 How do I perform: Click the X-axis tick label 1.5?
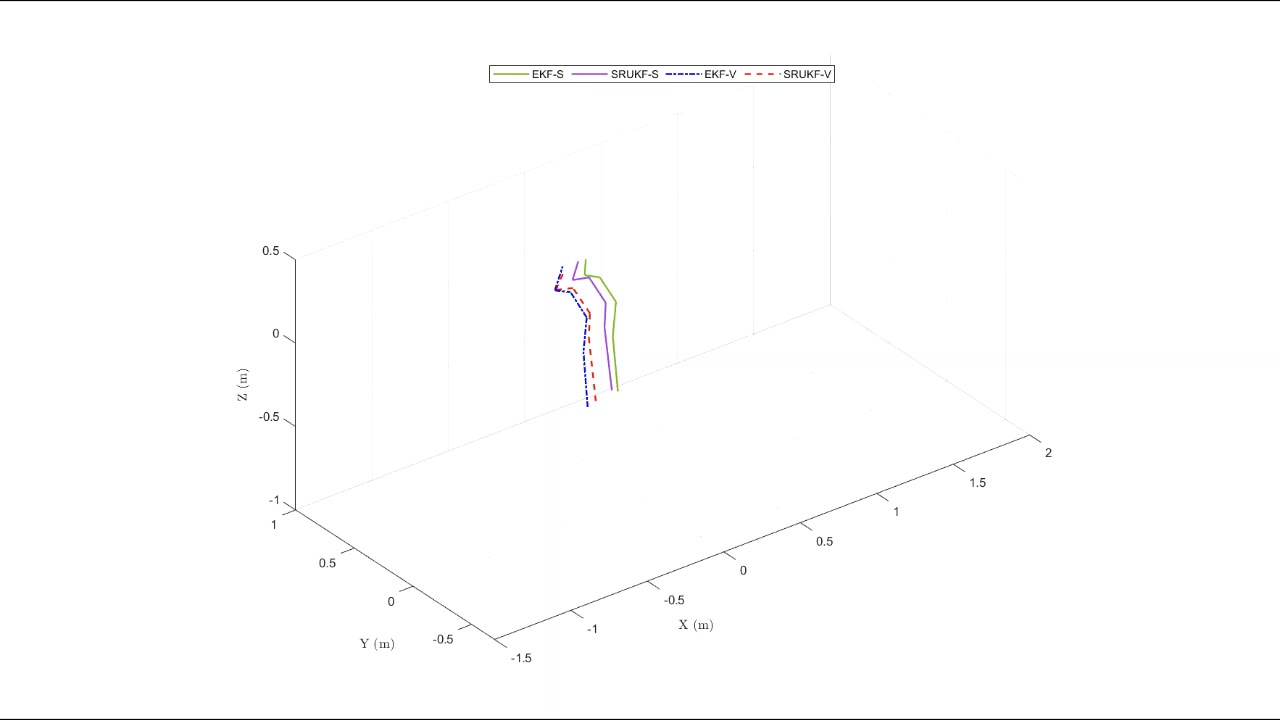click(977, 483)
